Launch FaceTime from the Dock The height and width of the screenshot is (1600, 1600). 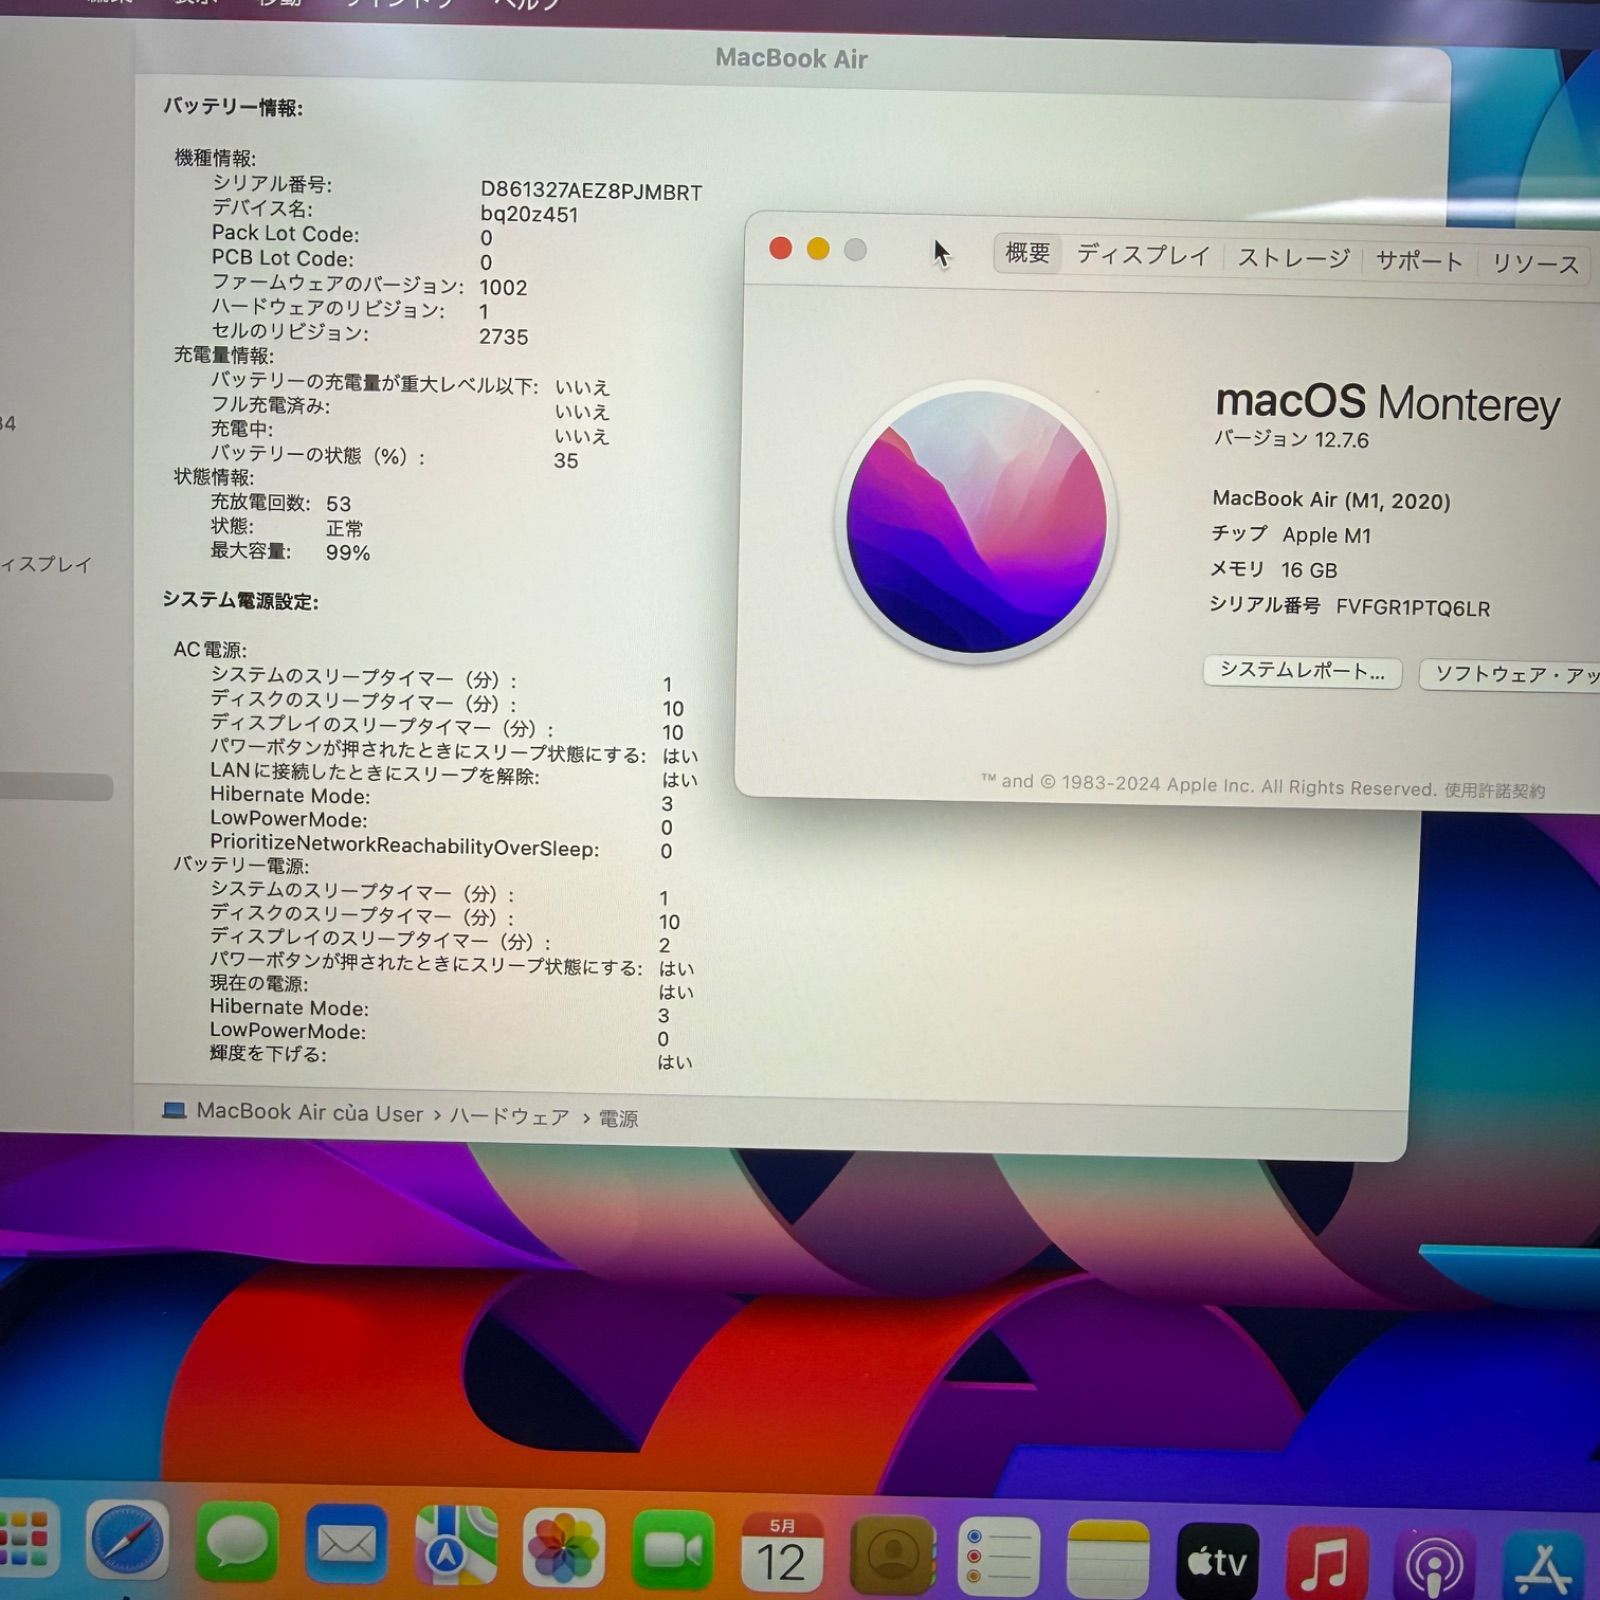click(673, 1550)
